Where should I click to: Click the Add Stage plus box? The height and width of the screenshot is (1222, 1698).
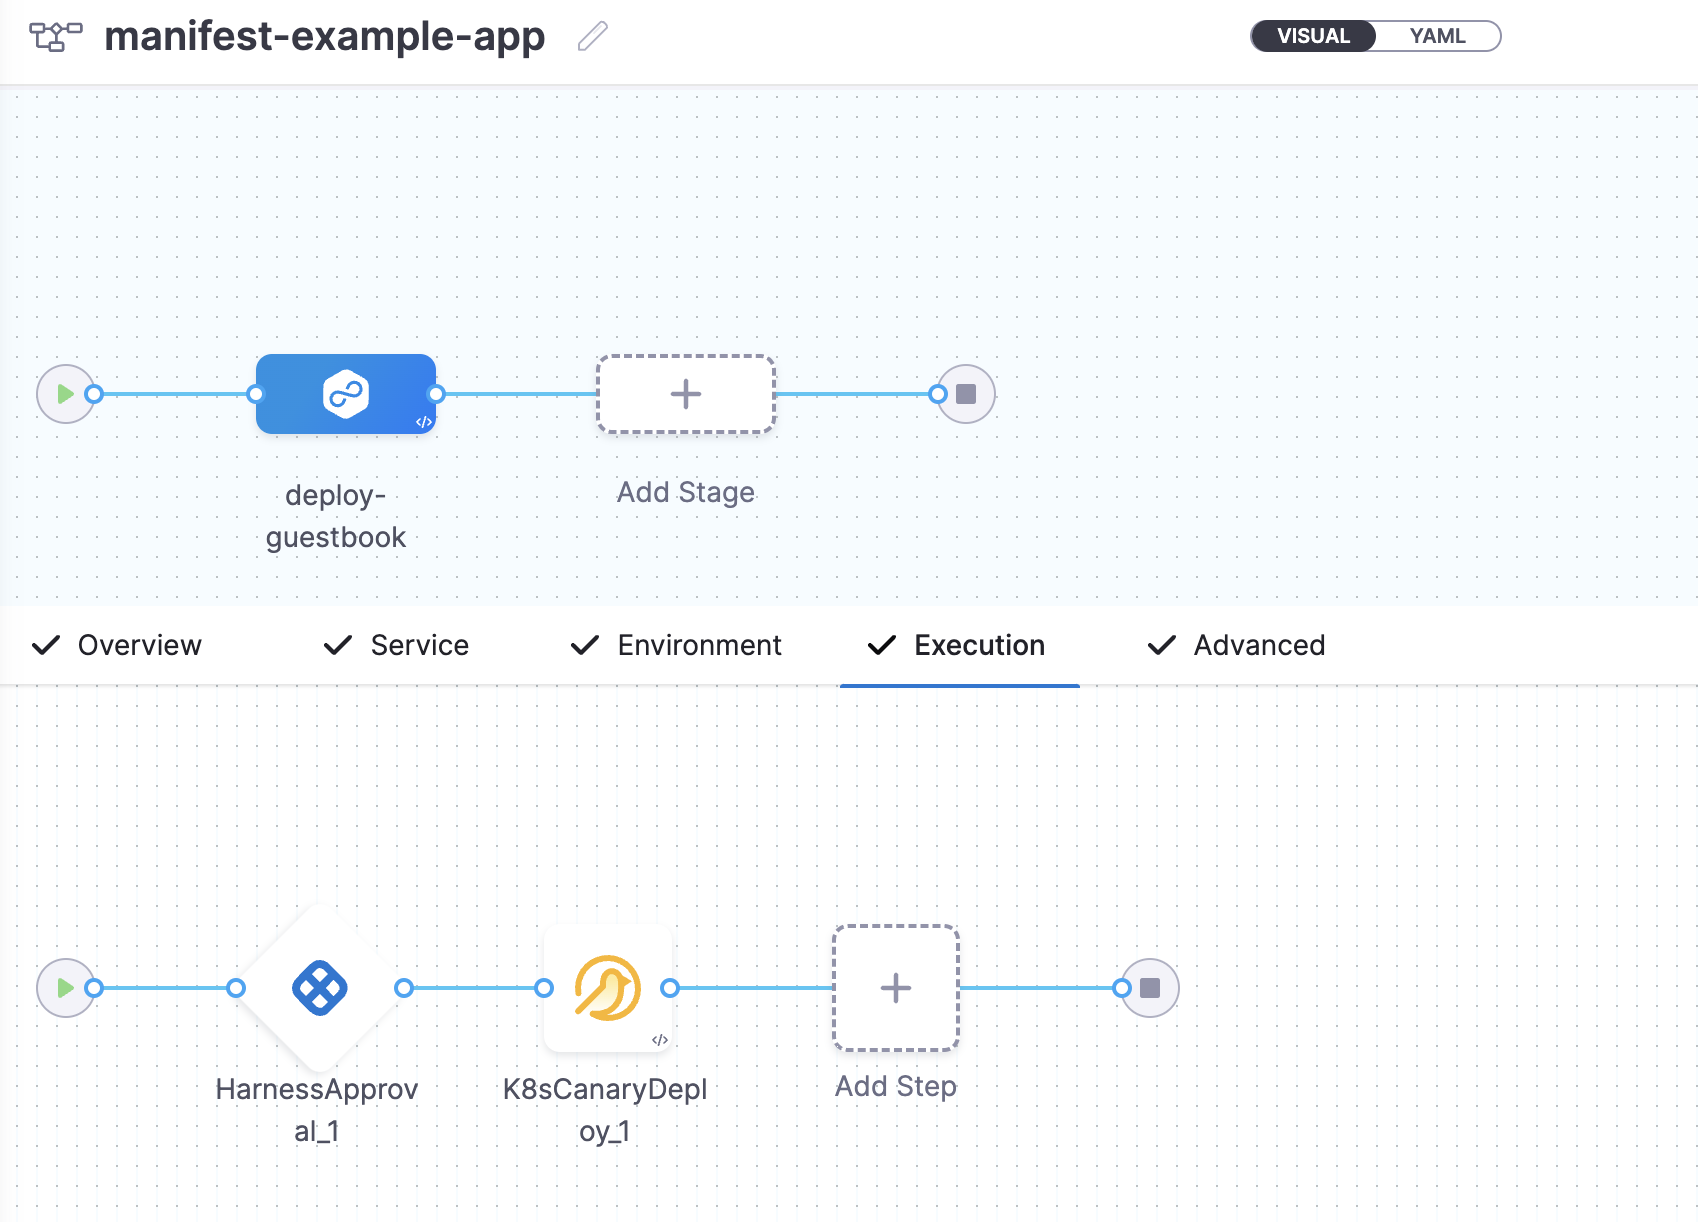(686, 394)
